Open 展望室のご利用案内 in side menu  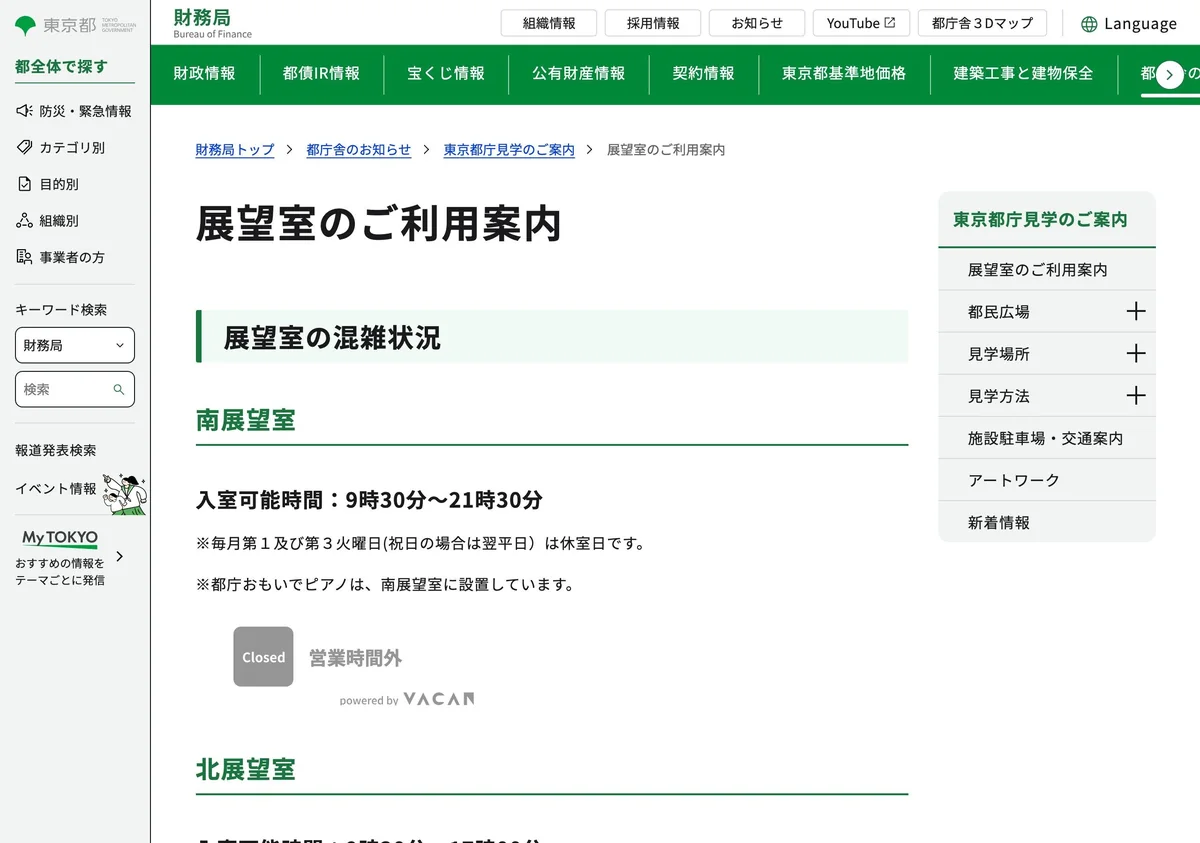(1047, 270)
